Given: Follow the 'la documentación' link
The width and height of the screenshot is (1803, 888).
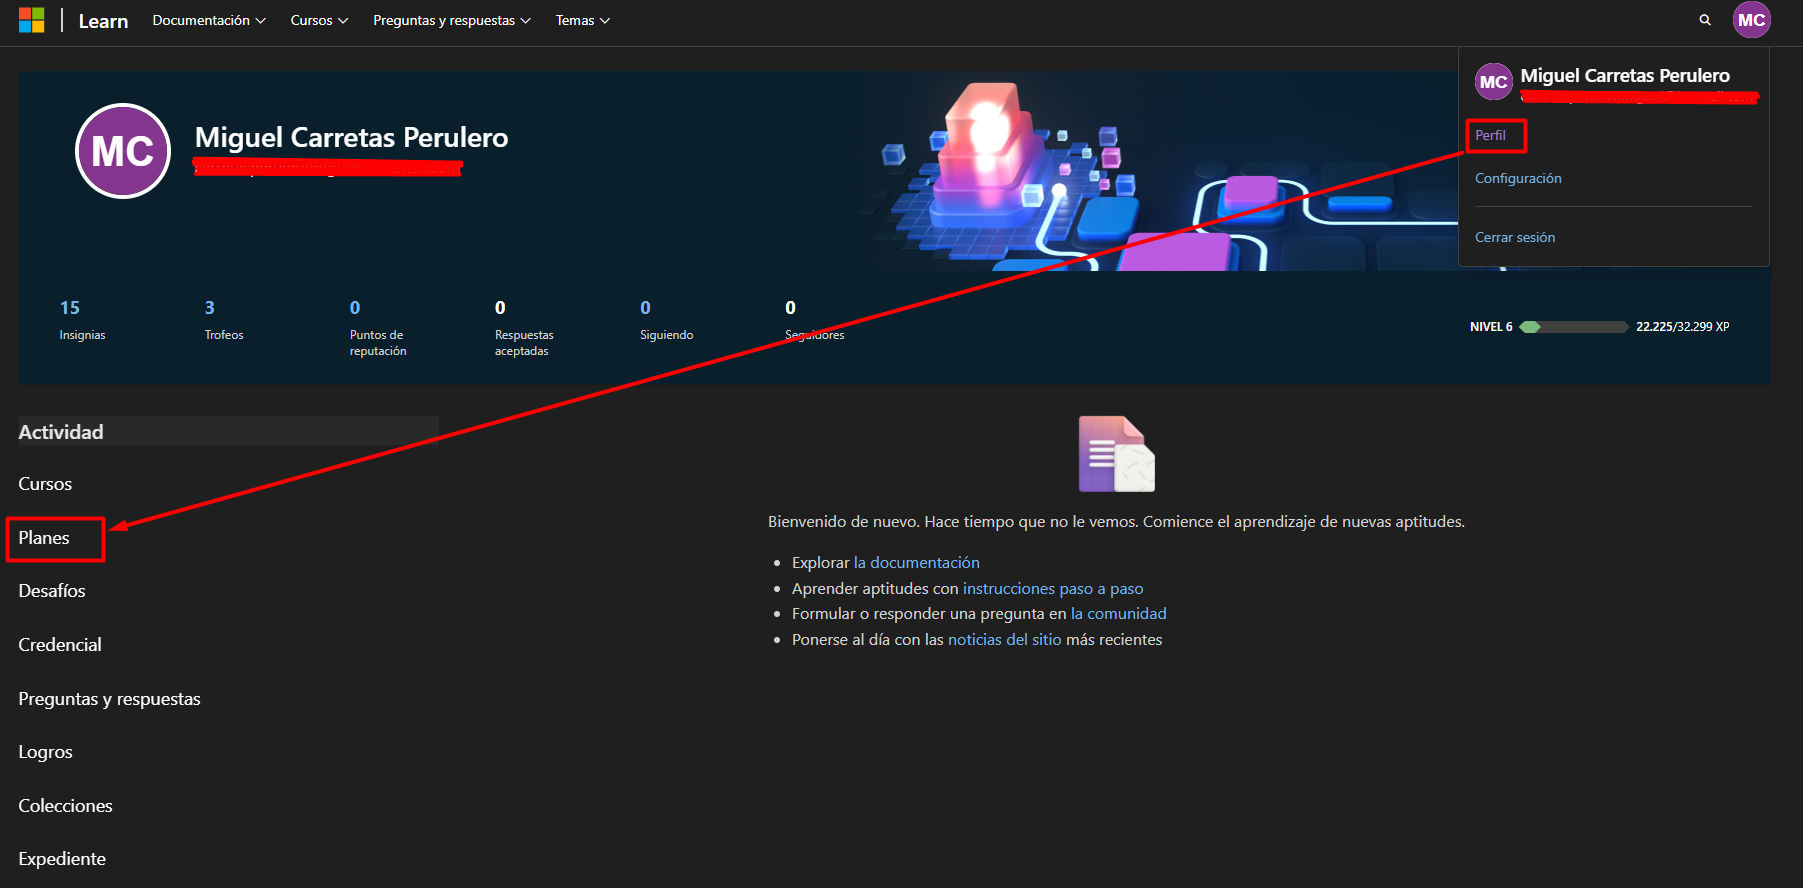Looking at the screenshot, I should pos(916,563).
